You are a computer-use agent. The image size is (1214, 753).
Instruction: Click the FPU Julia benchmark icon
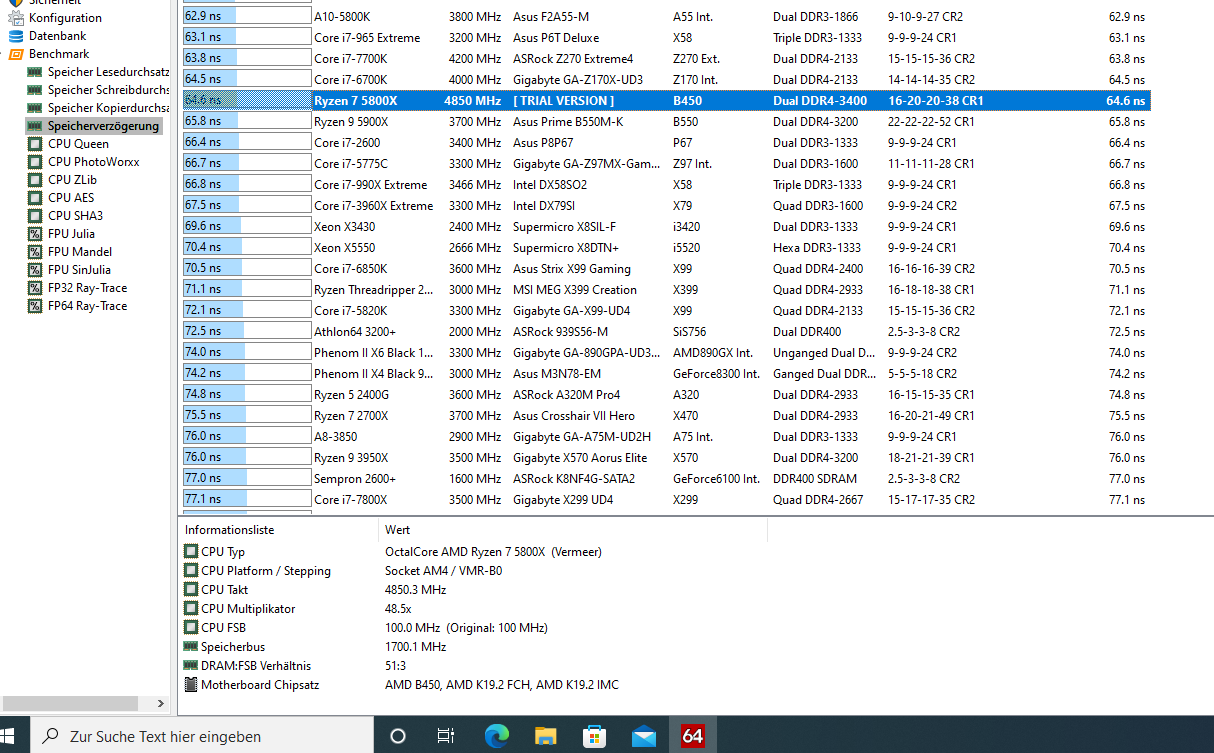(x=35, y=234)
